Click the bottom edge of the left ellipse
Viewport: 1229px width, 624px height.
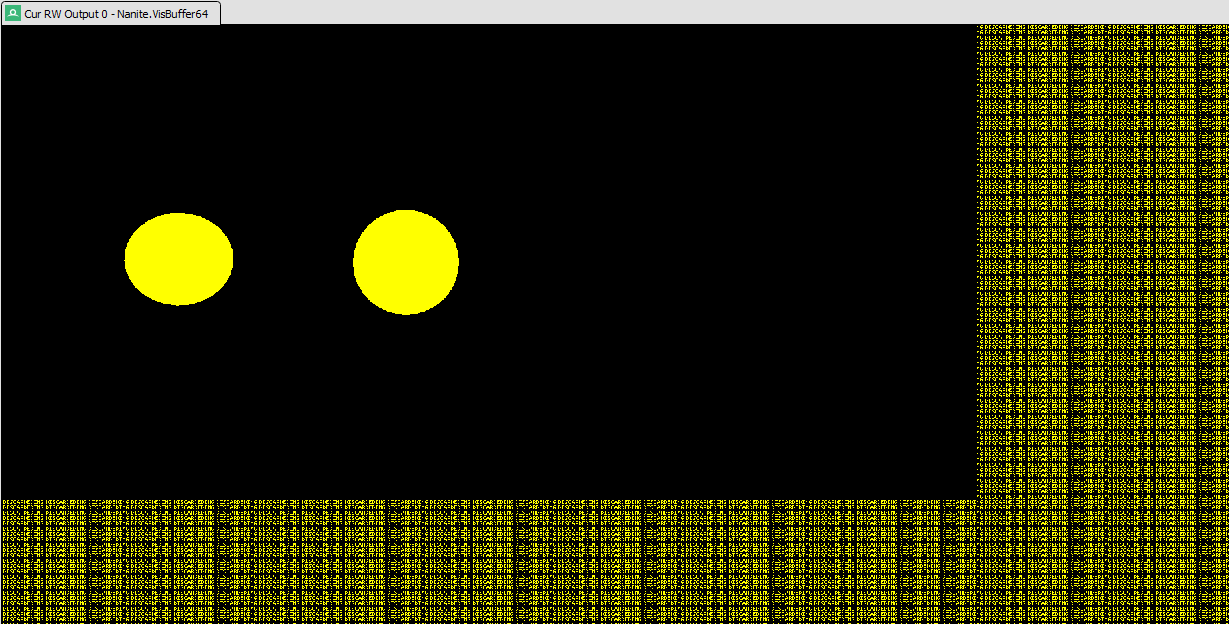pyautogui.click(x=179, y=304)
